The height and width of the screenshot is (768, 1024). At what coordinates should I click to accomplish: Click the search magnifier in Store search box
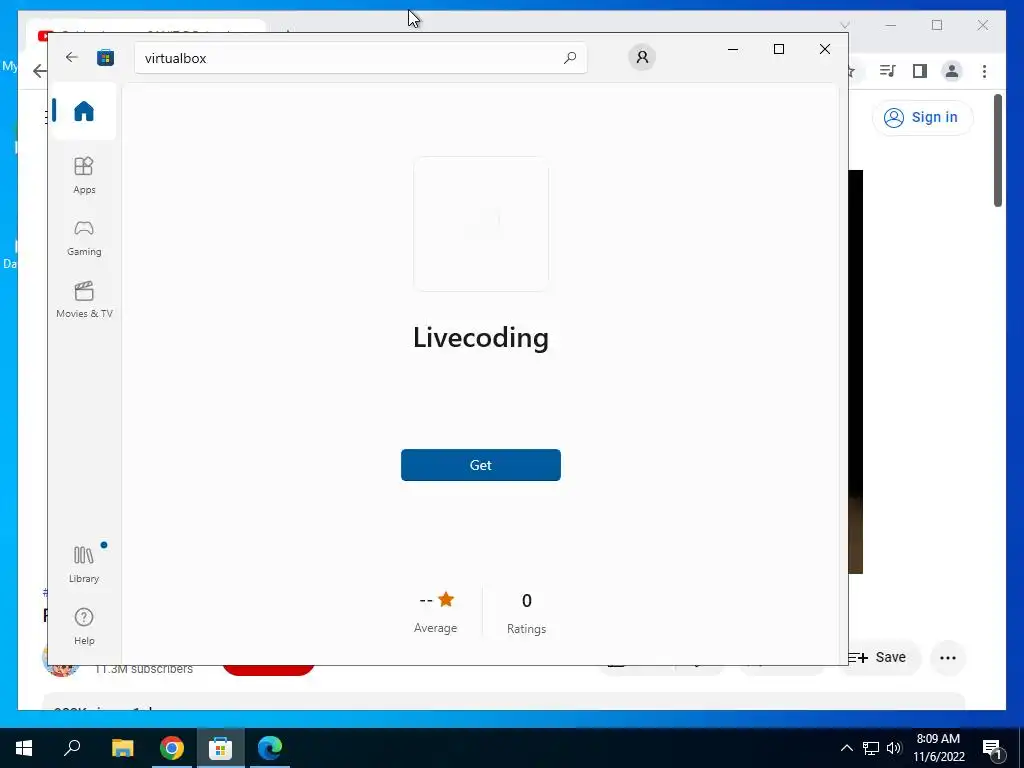569,57
